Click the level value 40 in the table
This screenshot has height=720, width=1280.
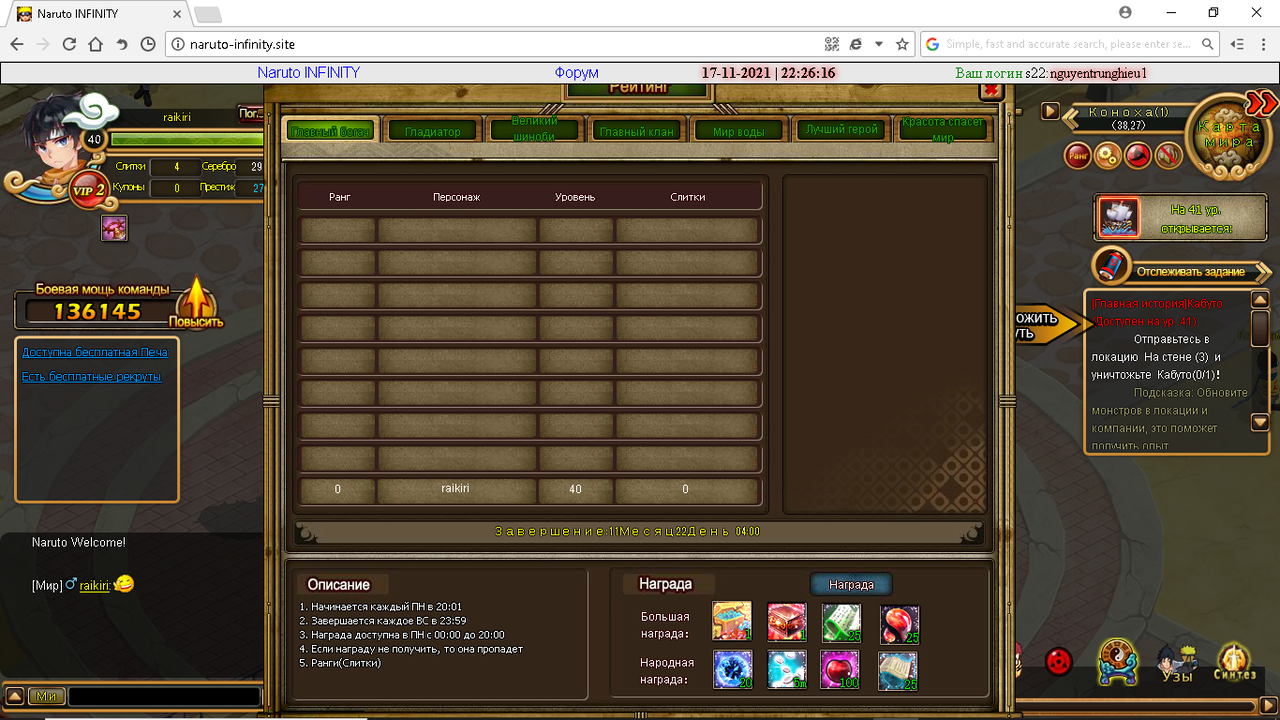click(x=575, y=490)
